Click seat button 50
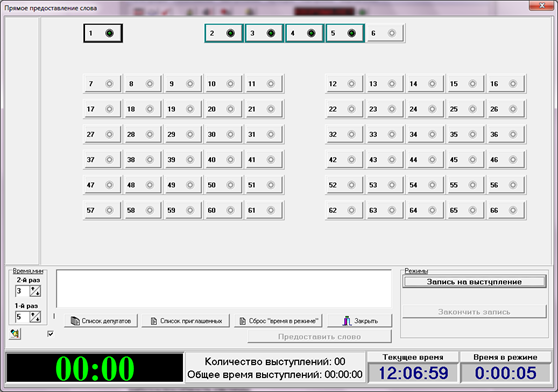The height and width of the screenshot is (392, 558). click(223, 185)
